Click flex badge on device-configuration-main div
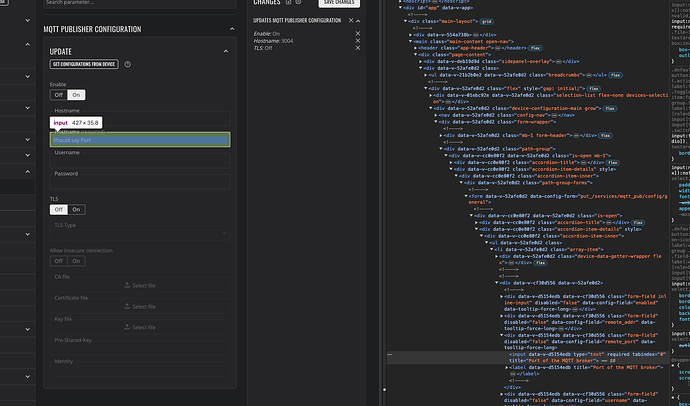The image size is (690, 406). click(610, 109)
